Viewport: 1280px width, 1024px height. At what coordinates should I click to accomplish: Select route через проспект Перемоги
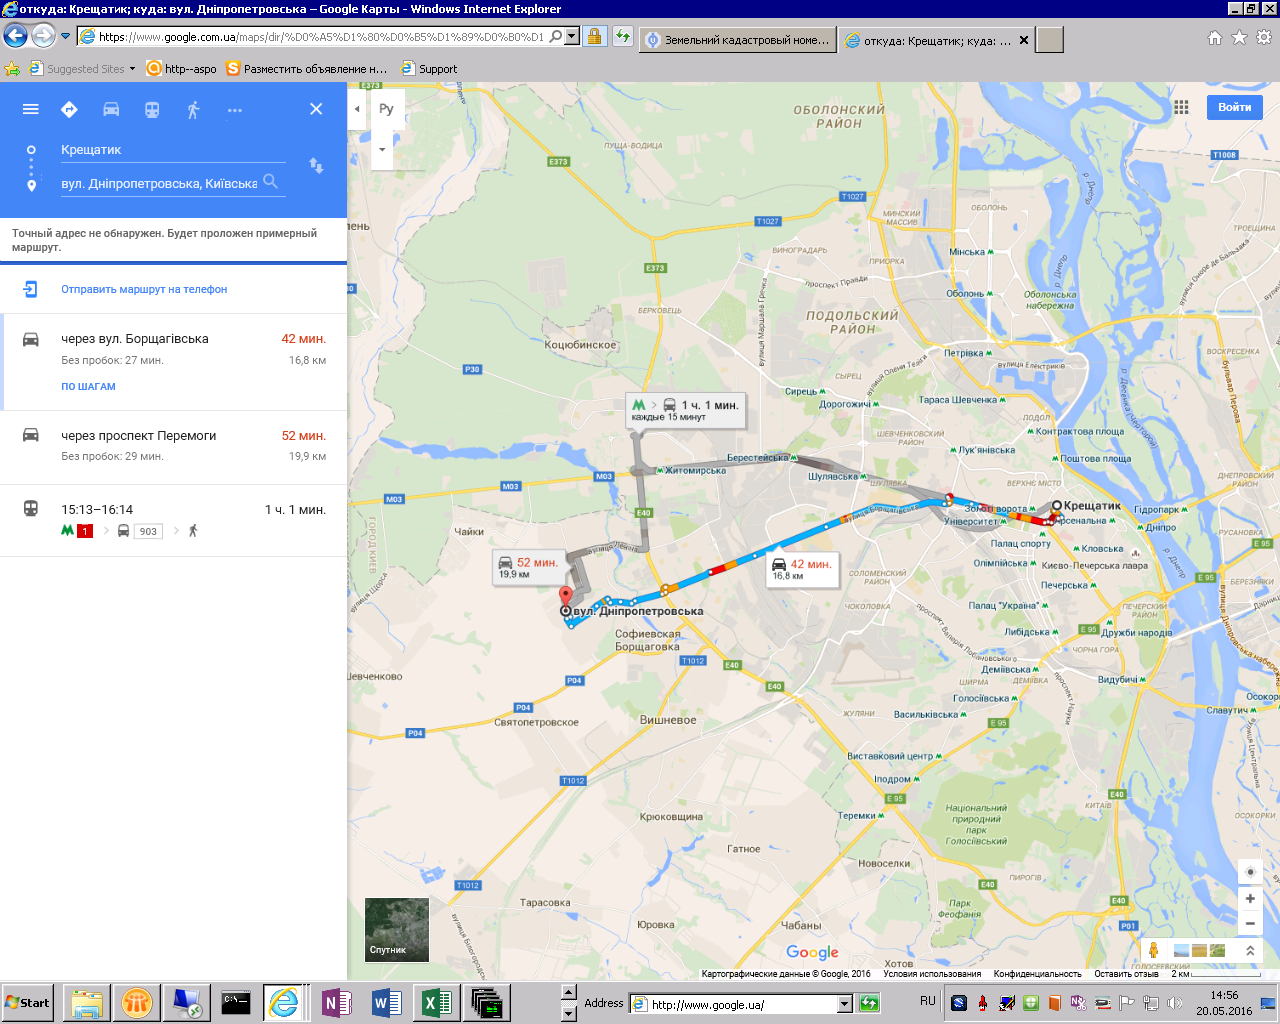point(174,446)
